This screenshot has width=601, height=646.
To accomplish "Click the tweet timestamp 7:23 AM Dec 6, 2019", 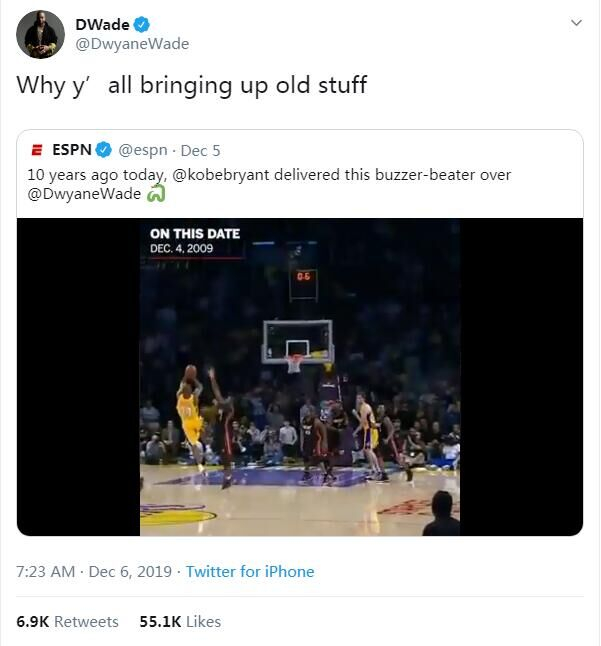I will (x=95, y=572).
